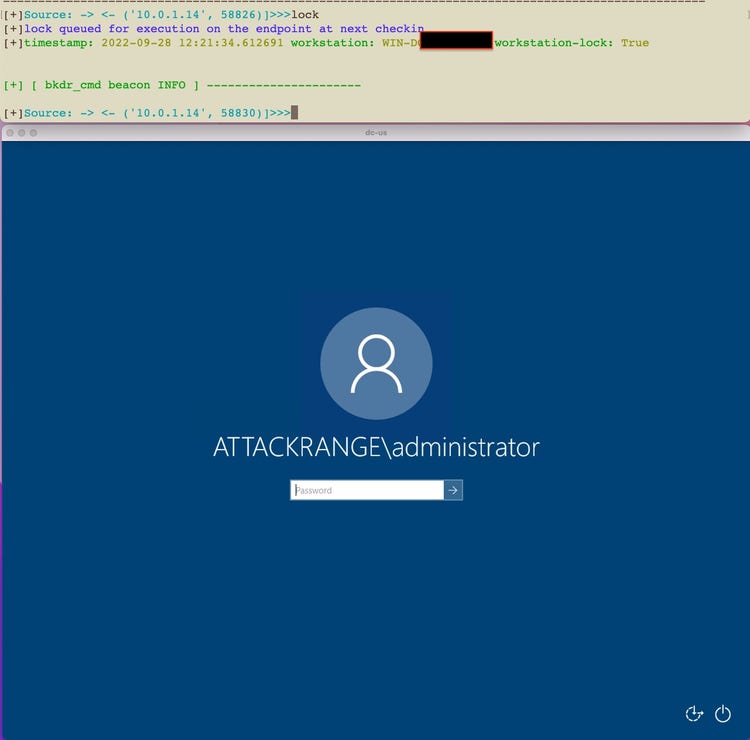The height and width of the screenshot is (740, 750).
Task: Close the dc-us window
Action: tap(10, 132)
